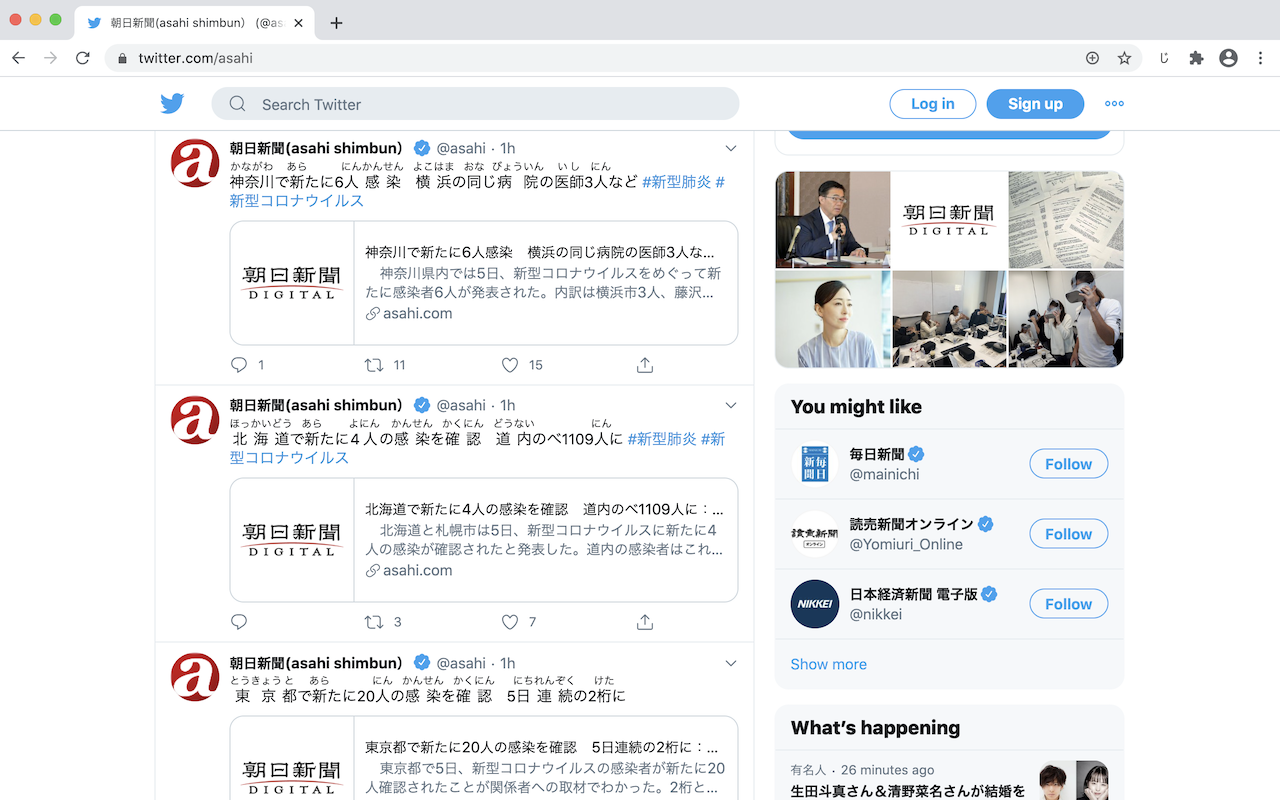Screen dimensions: 1280x800
Task: Open 東京都で新たに20人 article card
Action: (484, 757)
